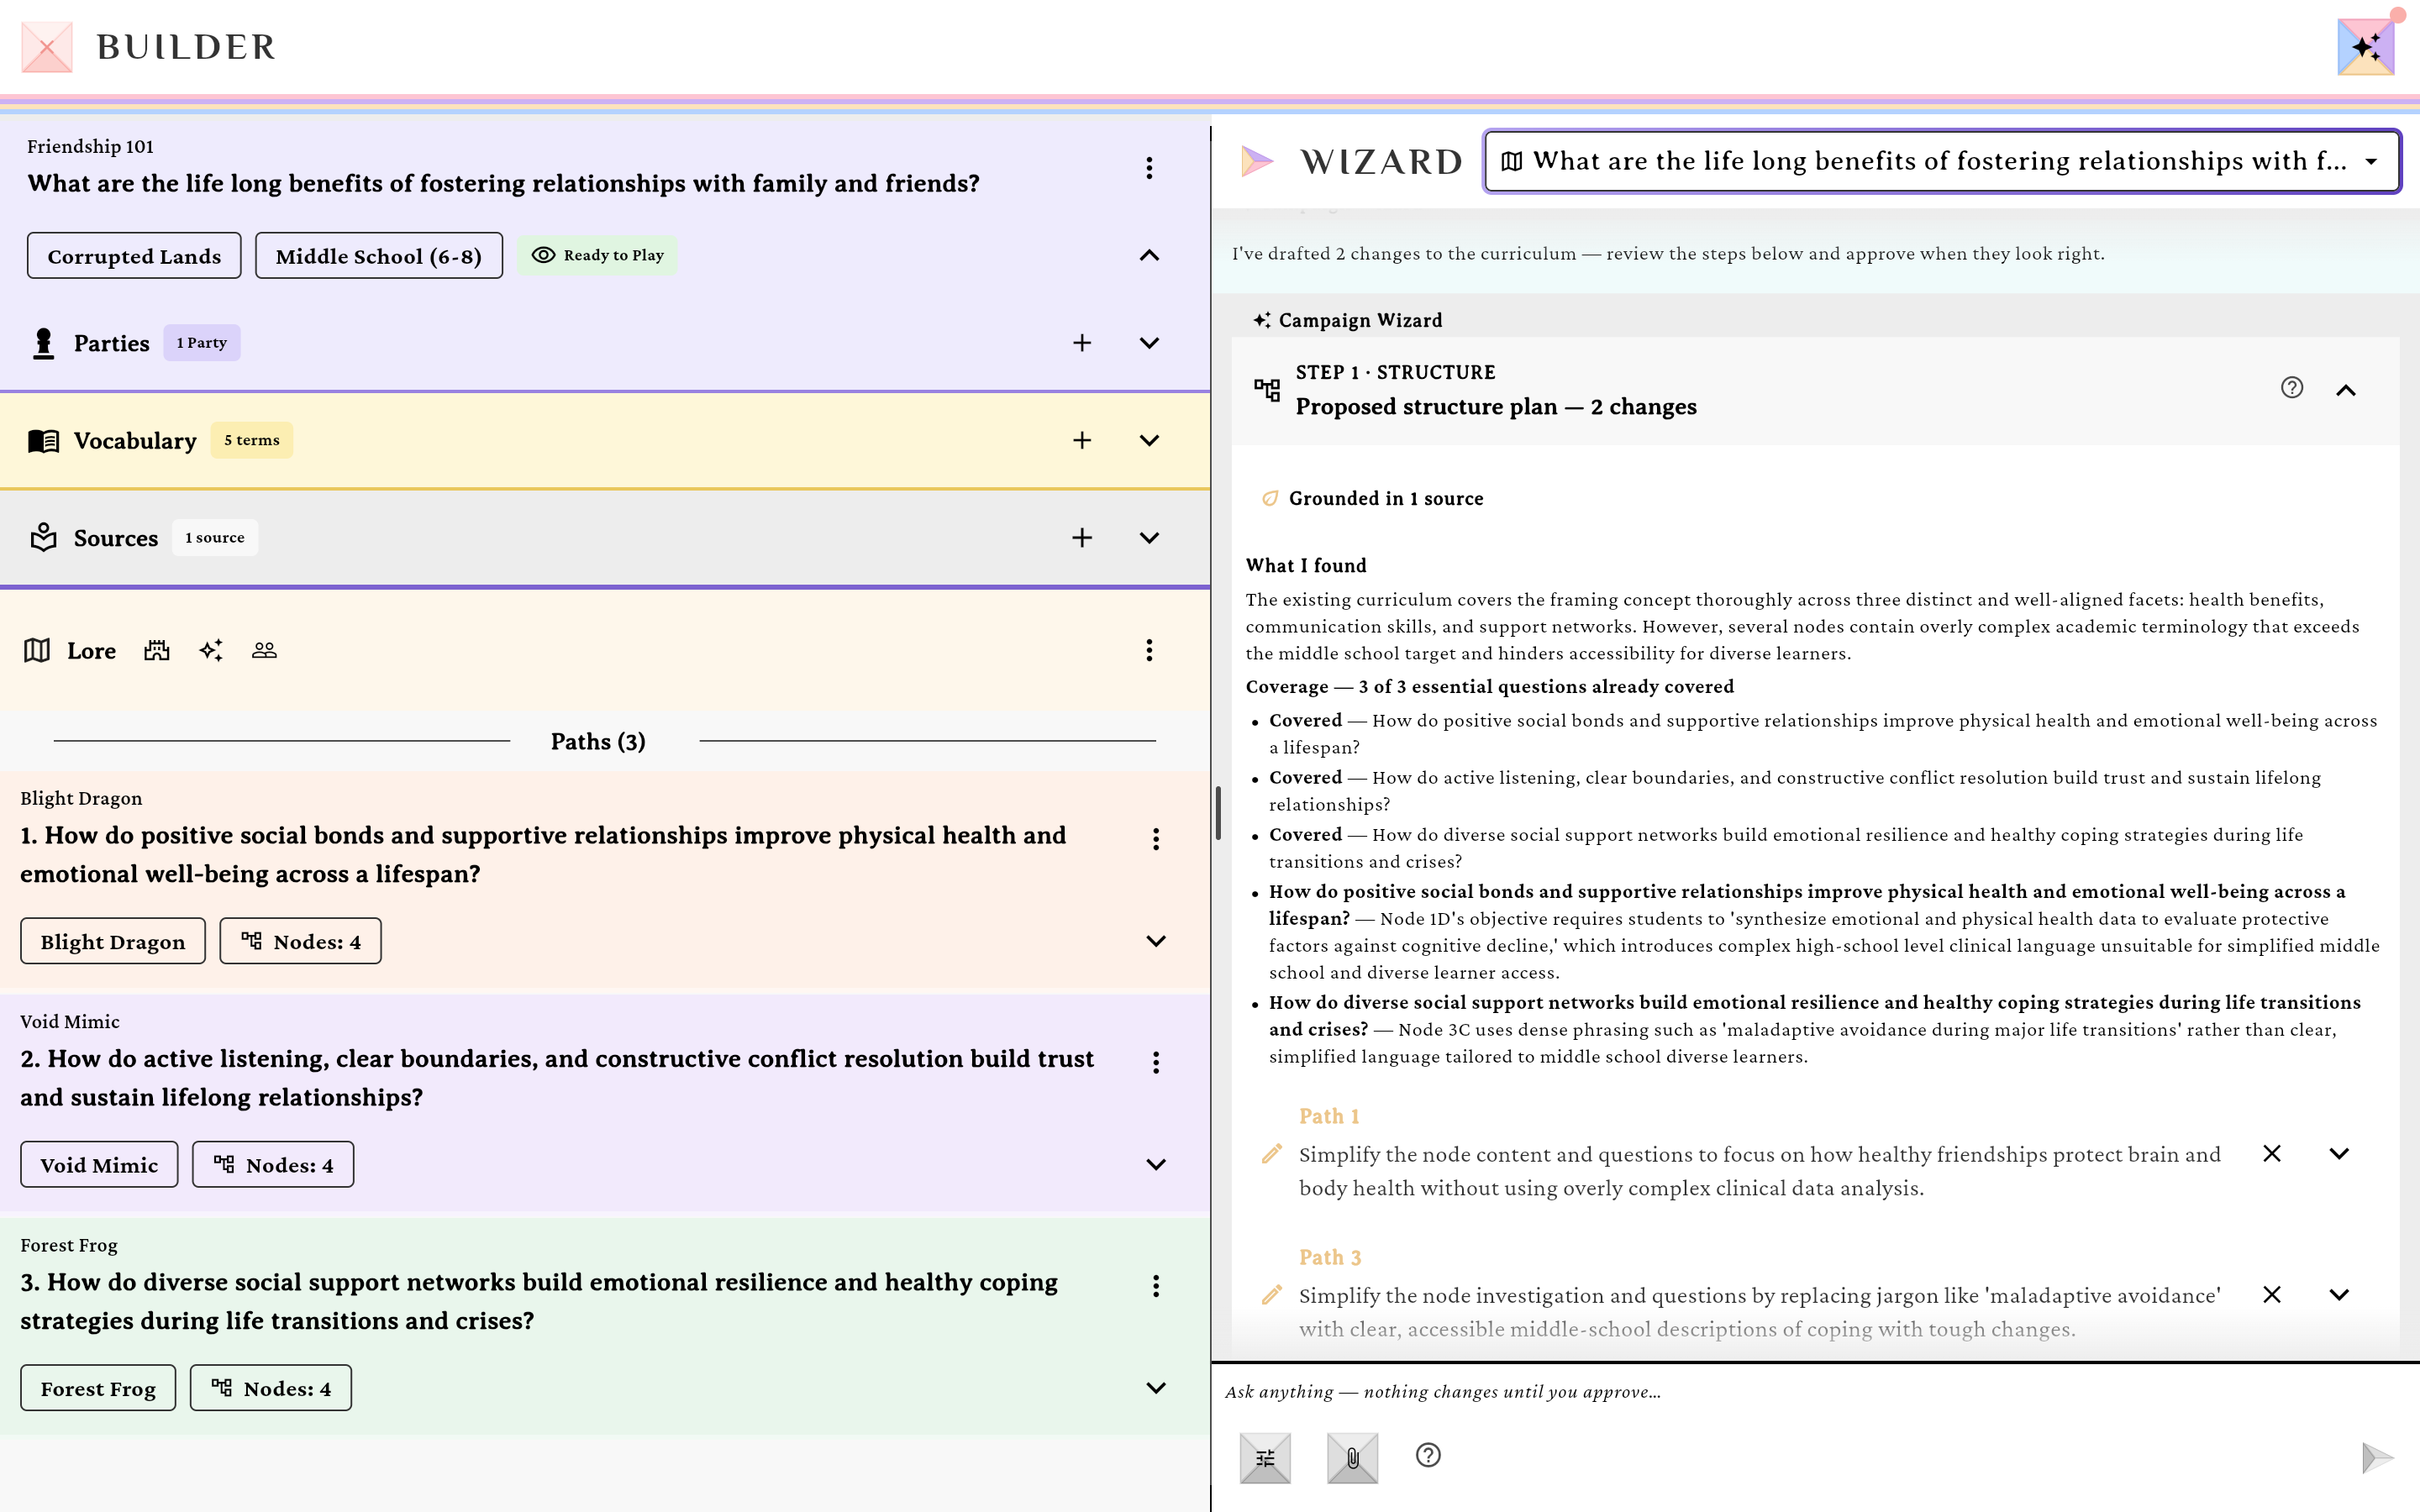
Task: Click the Friendship 101 campaign label
Action: point(90,147)
